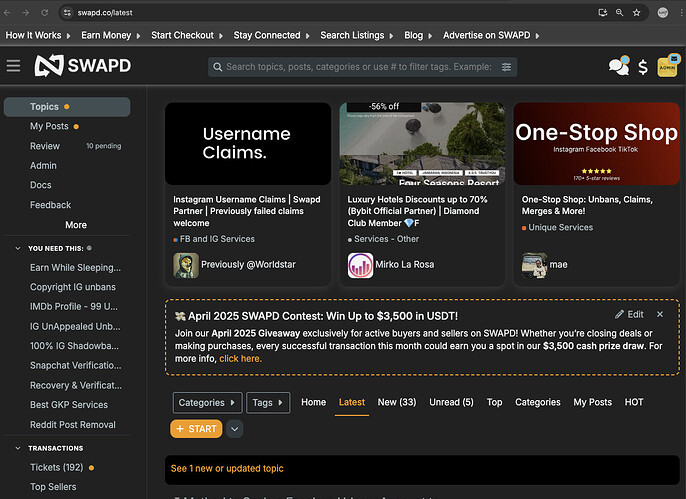Edit the contest banner with pencil
686x499 pixels.
(x=629, y=314)
